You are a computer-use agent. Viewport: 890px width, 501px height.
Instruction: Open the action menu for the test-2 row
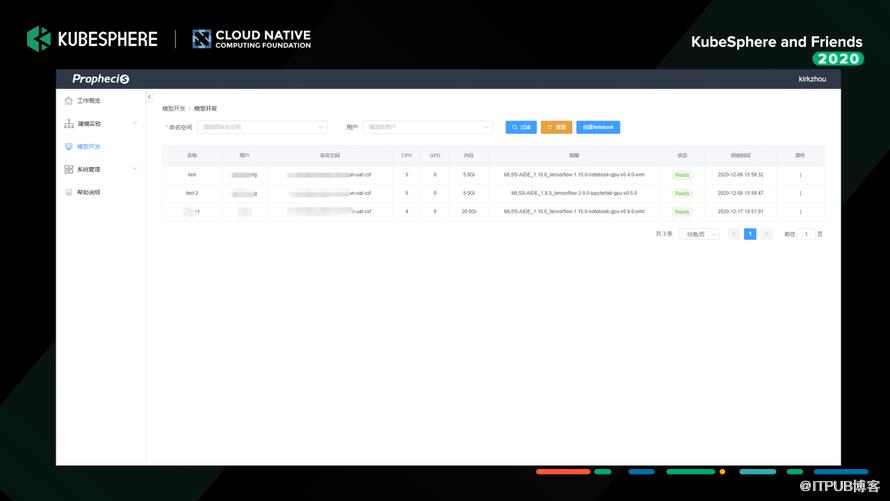pyautogui.click(x=800, y=193)
